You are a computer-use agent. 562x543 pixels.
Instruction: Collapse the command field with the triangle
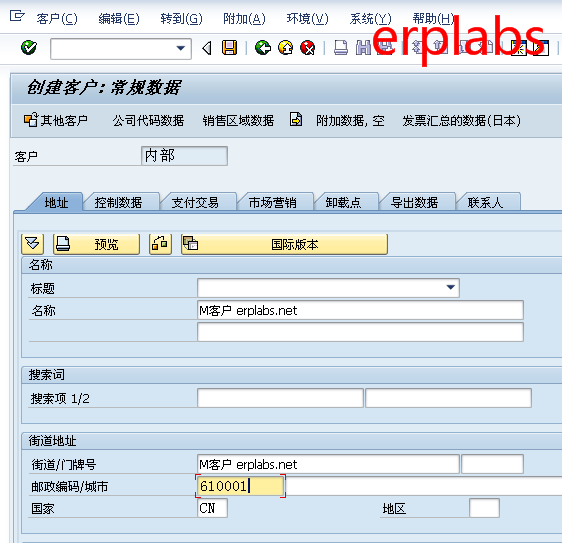click(x=207, y=48)
